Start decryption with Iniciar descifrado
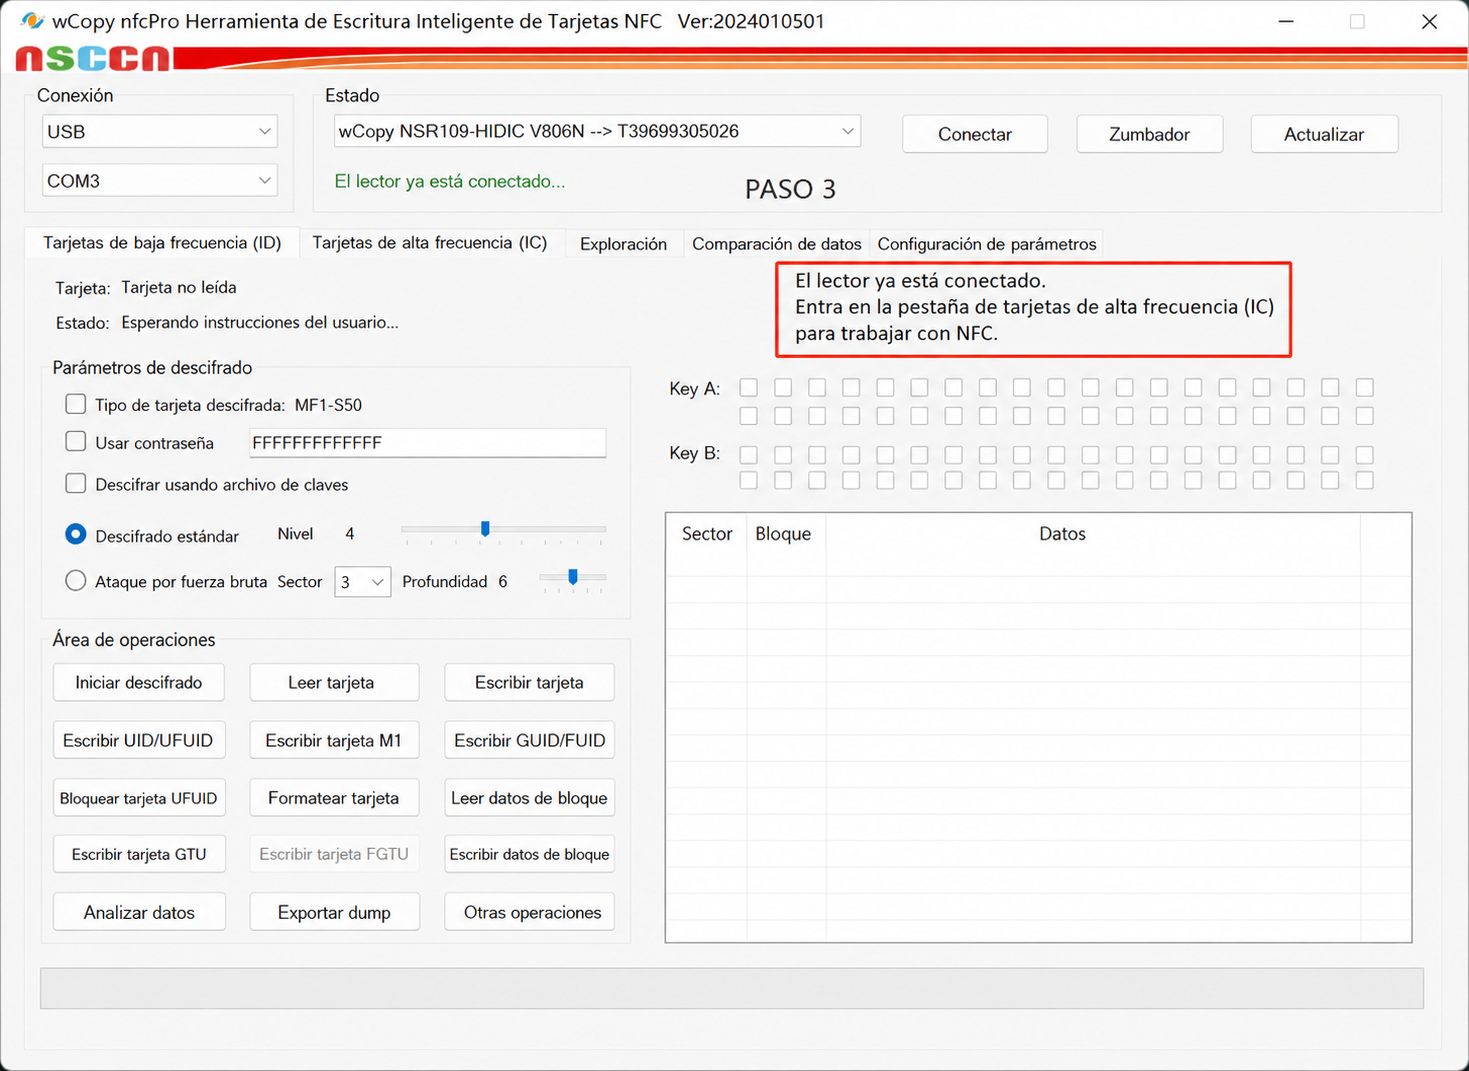 [x=139, y=683]
